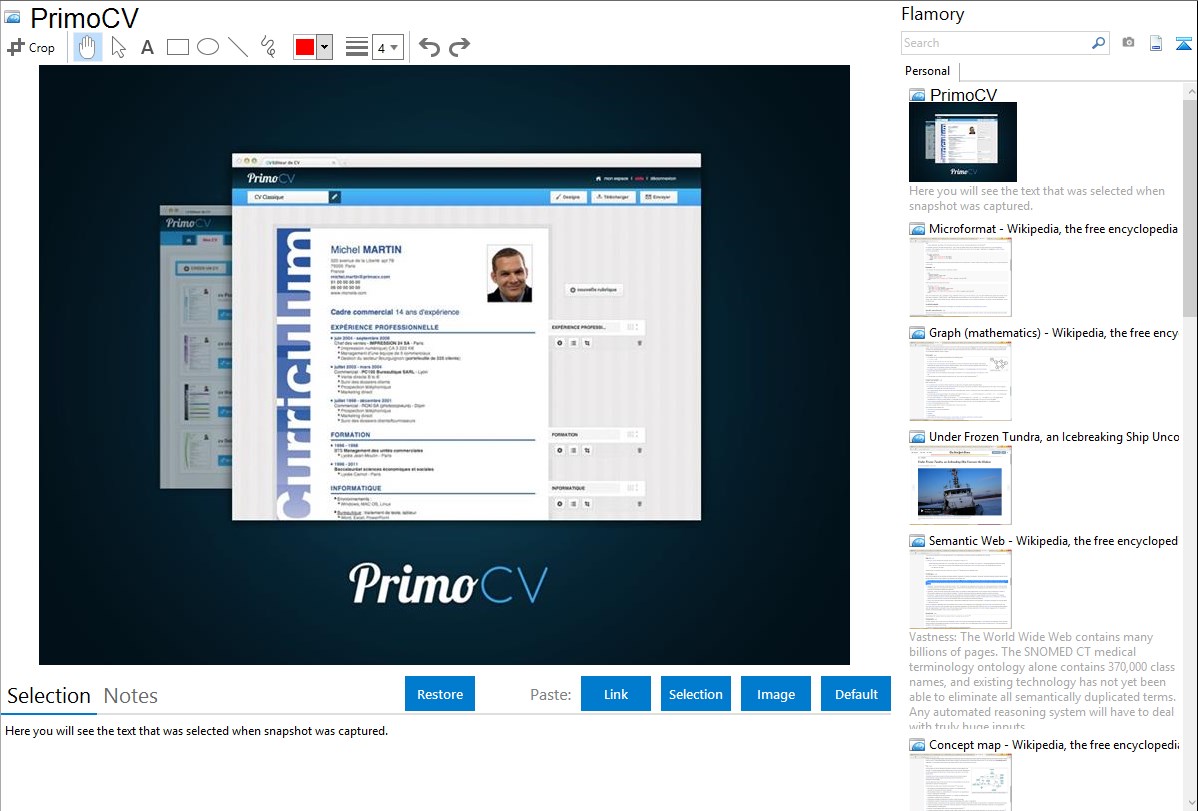Undo the last annotation

coord(429,47)
